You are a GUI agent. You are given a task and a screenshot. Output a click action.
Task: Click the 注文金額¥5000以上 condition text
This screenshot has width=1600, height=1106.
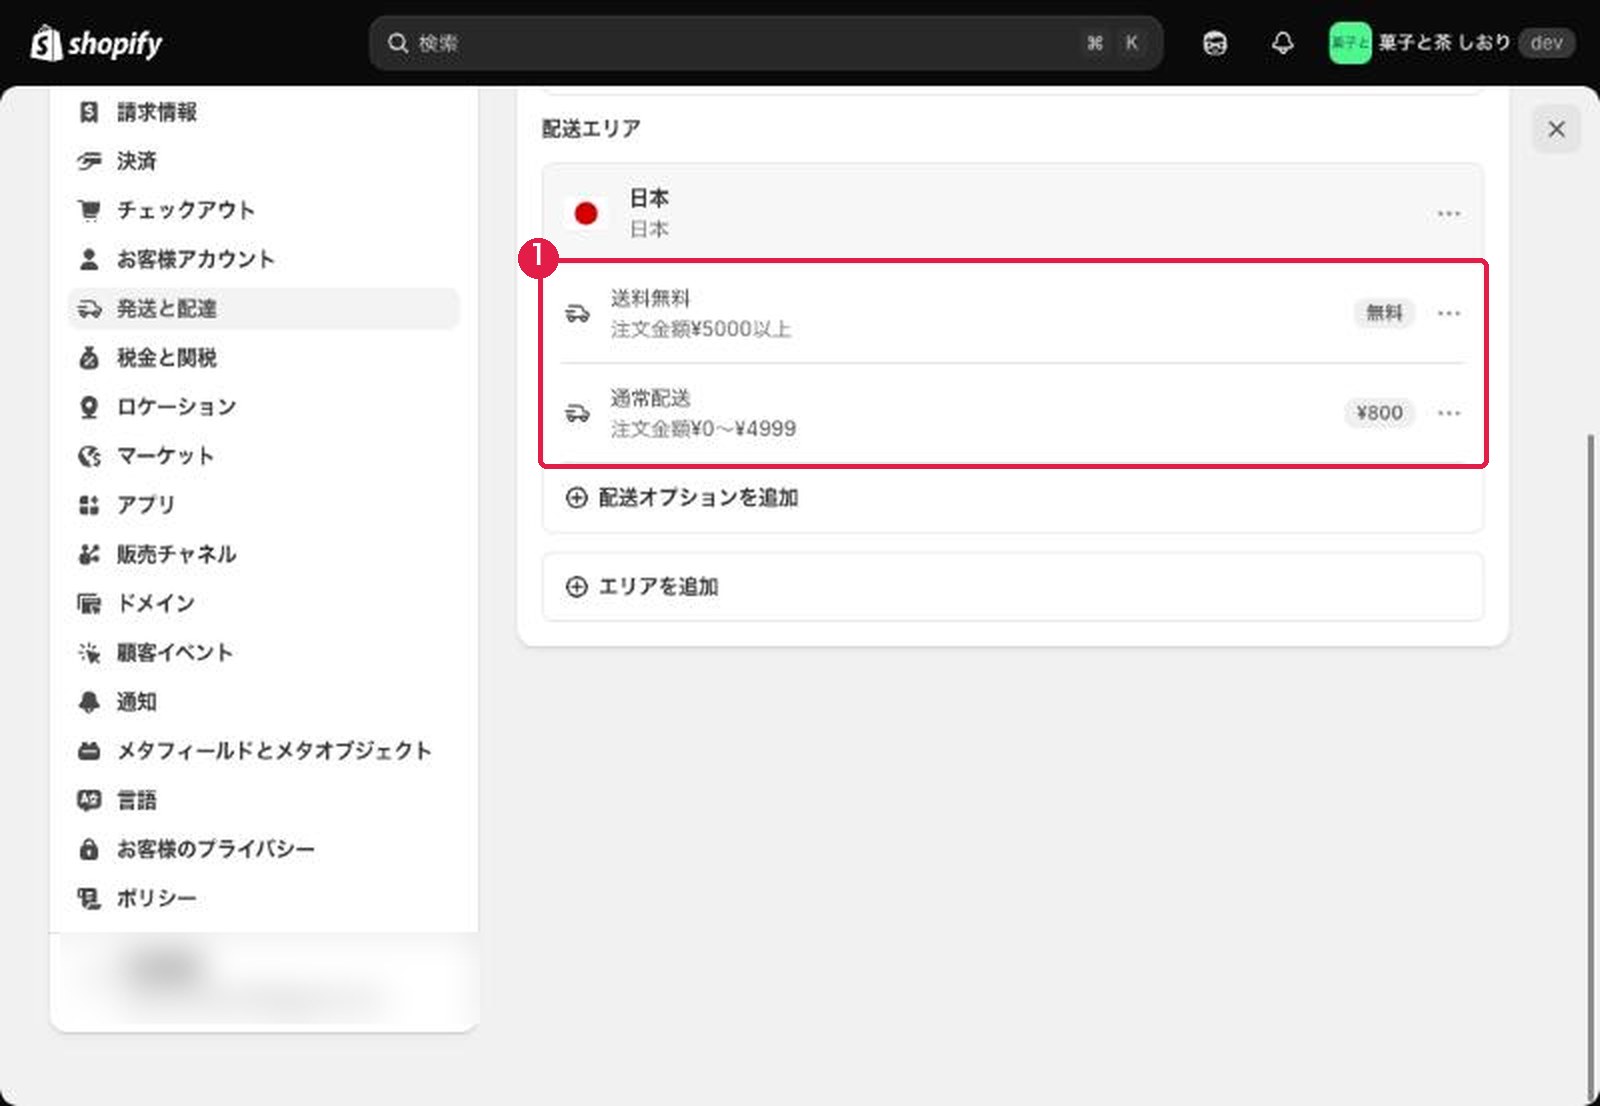click(700, 329)
